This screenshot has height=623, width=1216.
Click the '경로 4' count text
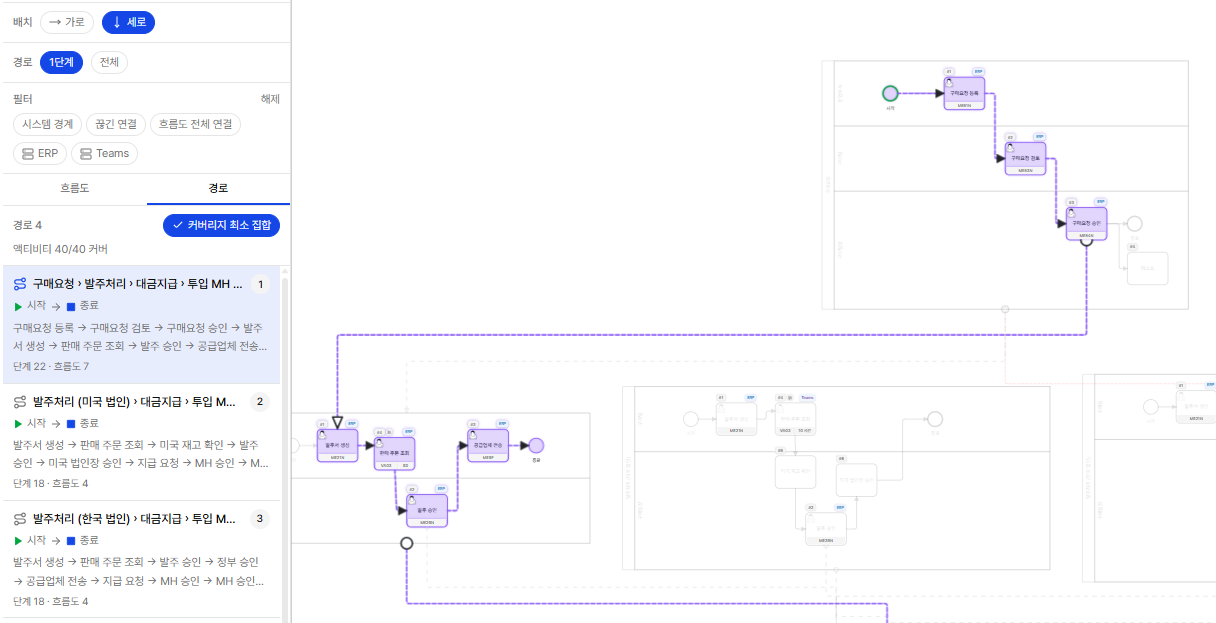click(x=28, y=225)
